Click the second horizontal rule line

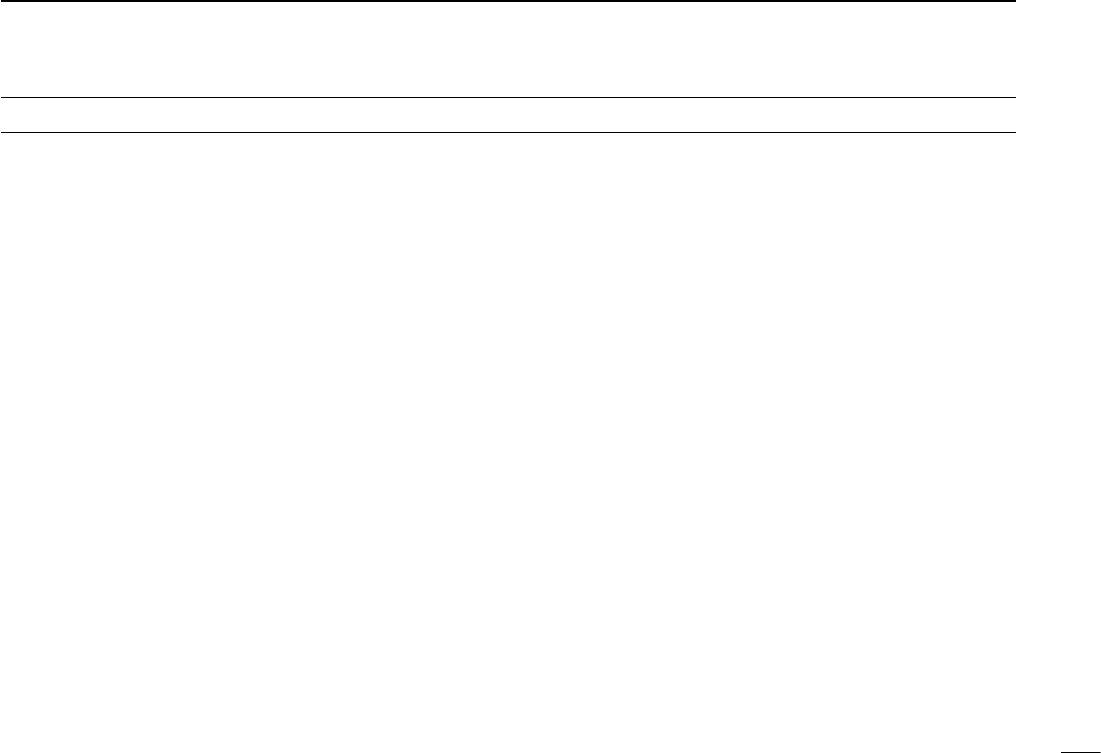(508, 98)
